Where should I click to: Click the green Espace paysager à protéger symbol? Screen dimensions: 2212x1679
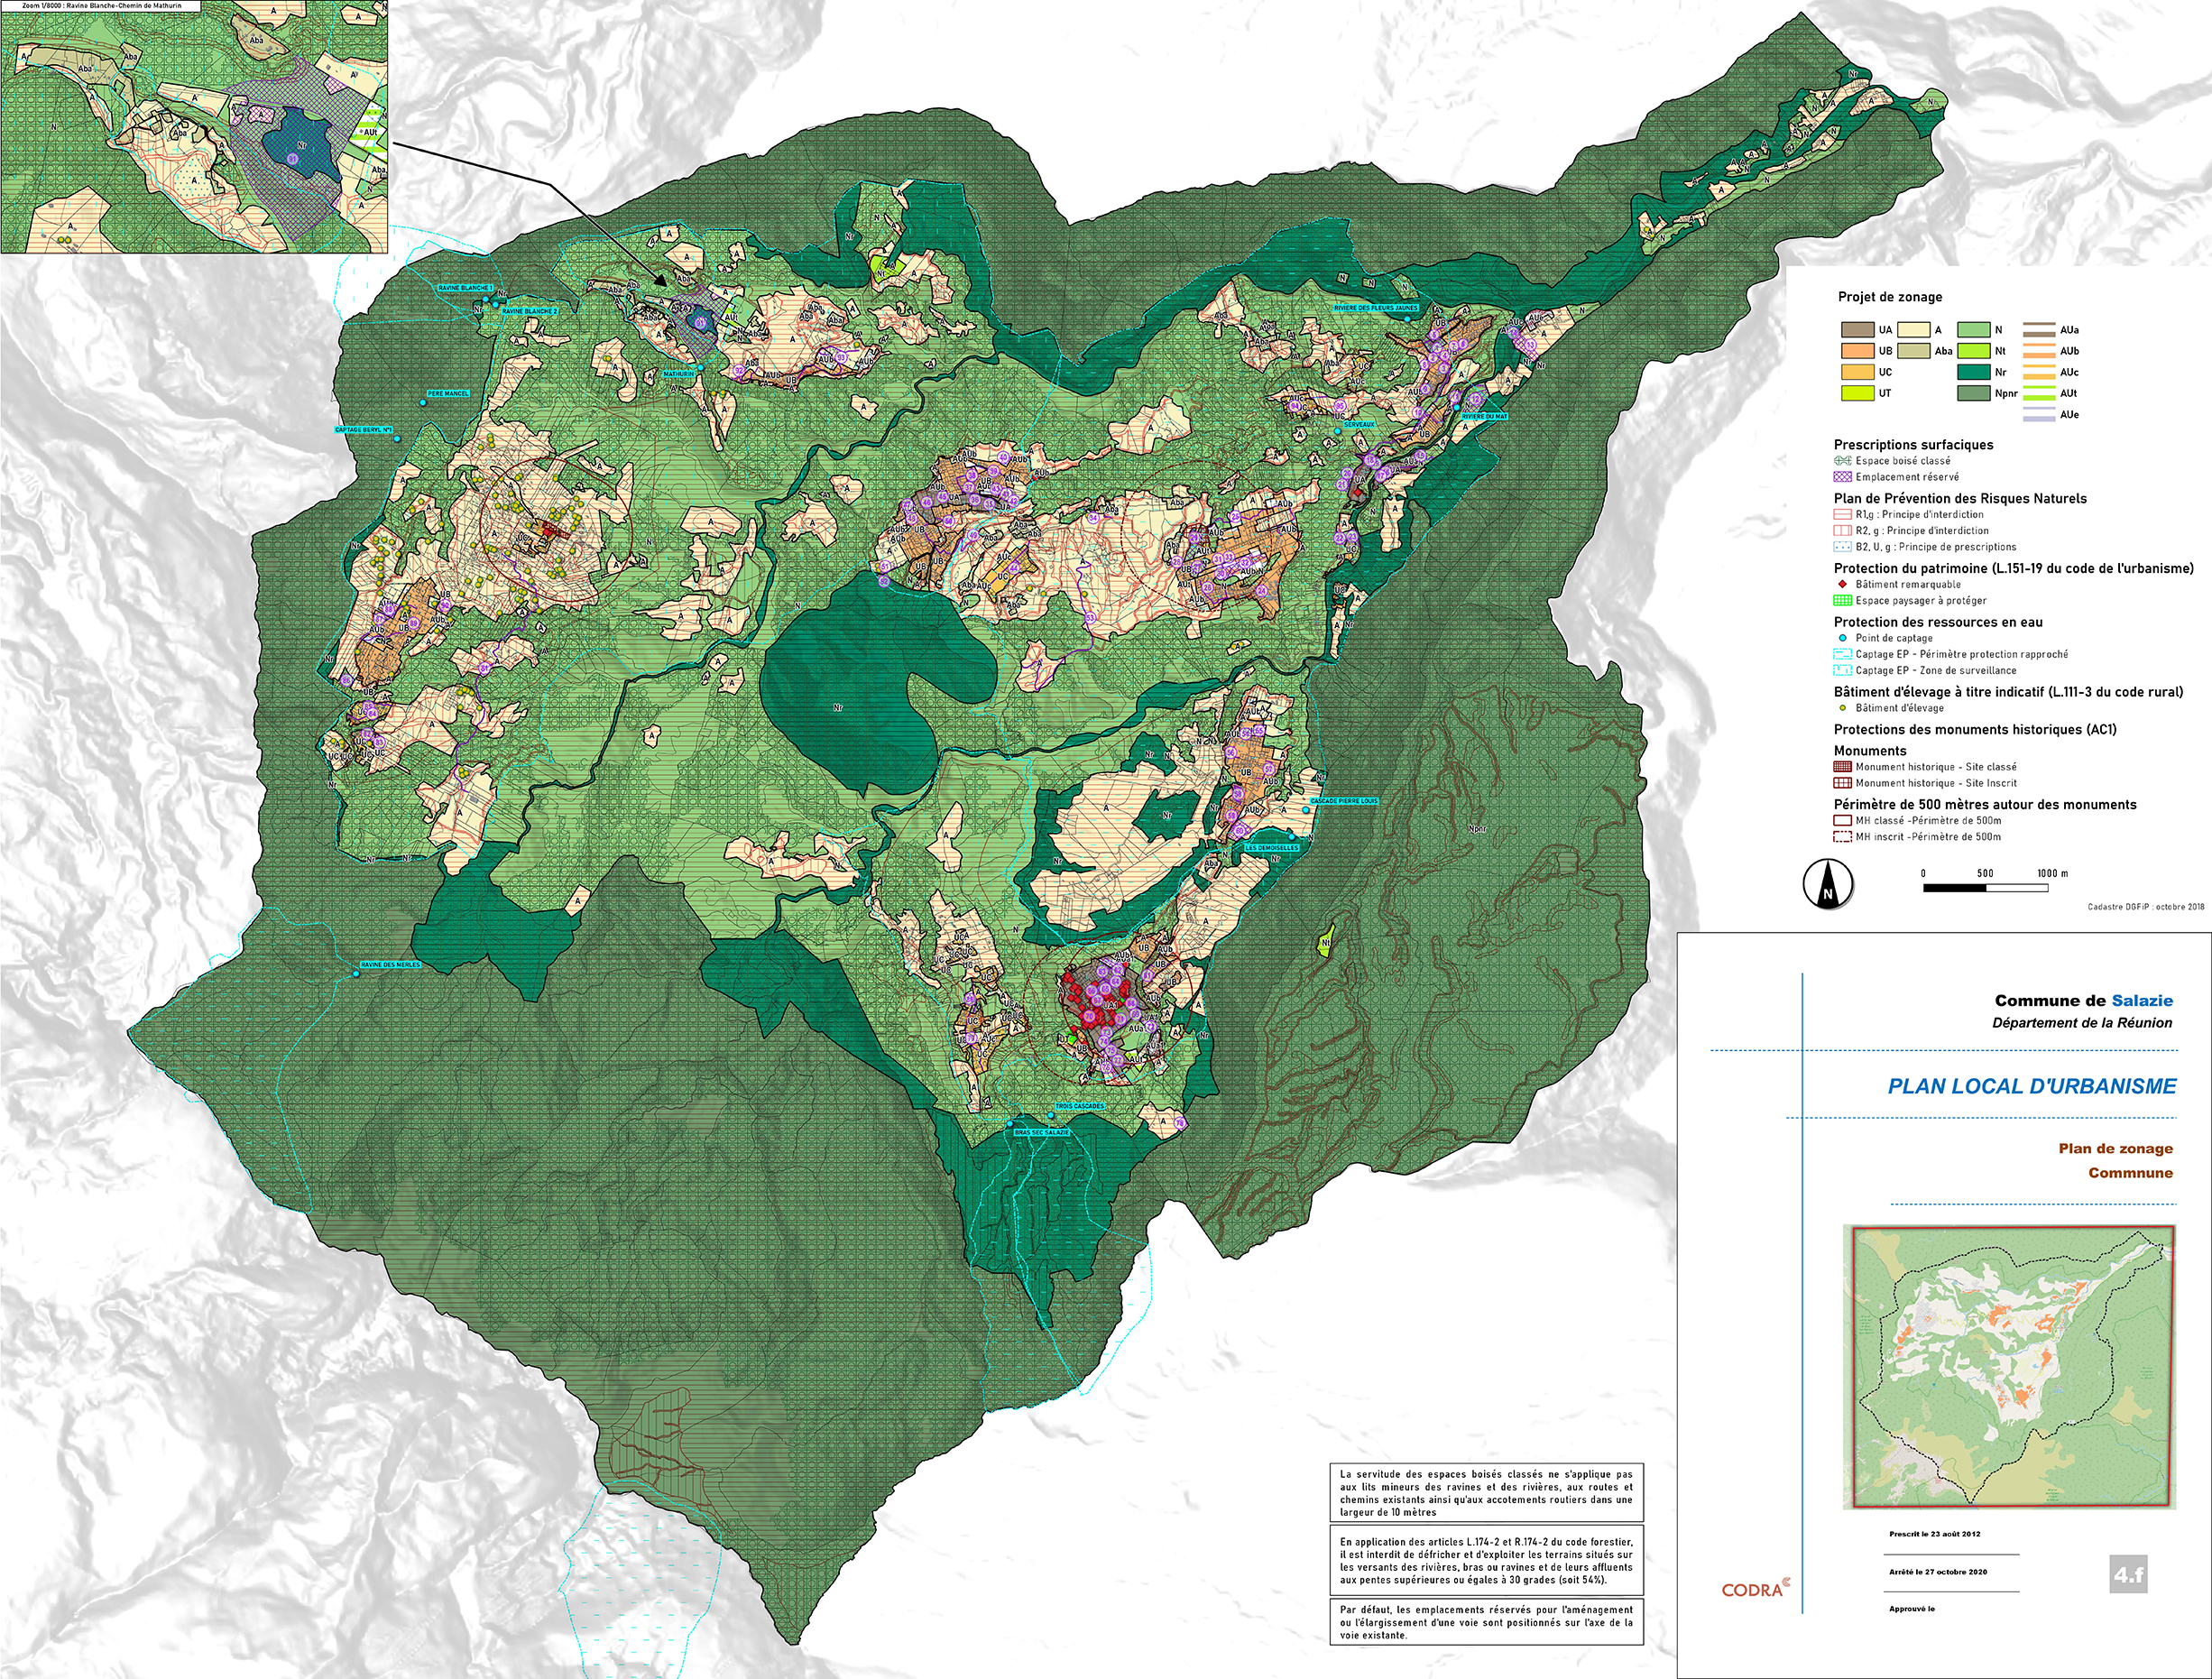coord(1843,601)
